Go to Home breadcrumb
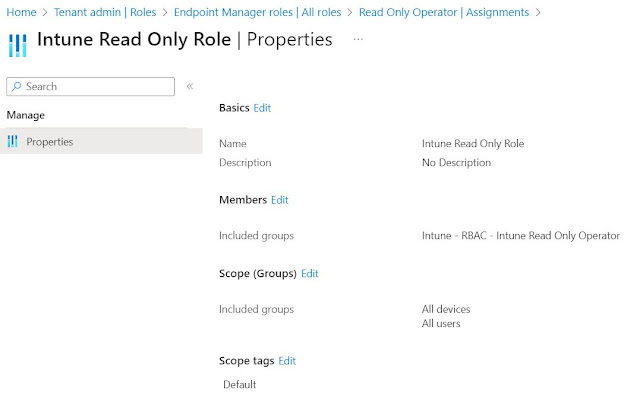 [21, 12]
